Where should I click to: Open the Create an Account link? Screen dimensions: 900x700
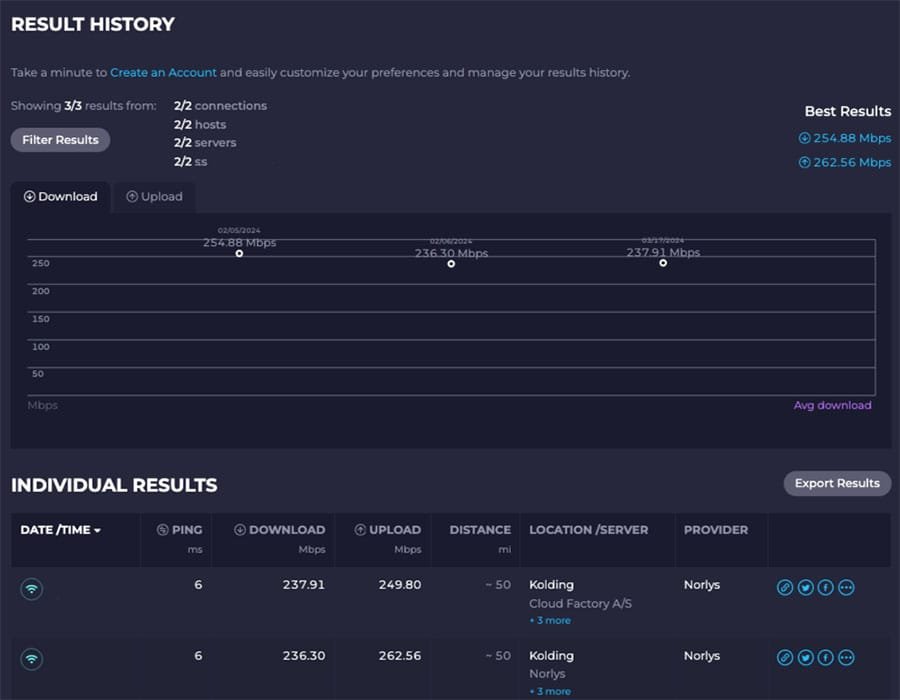[x=163, y=72]
